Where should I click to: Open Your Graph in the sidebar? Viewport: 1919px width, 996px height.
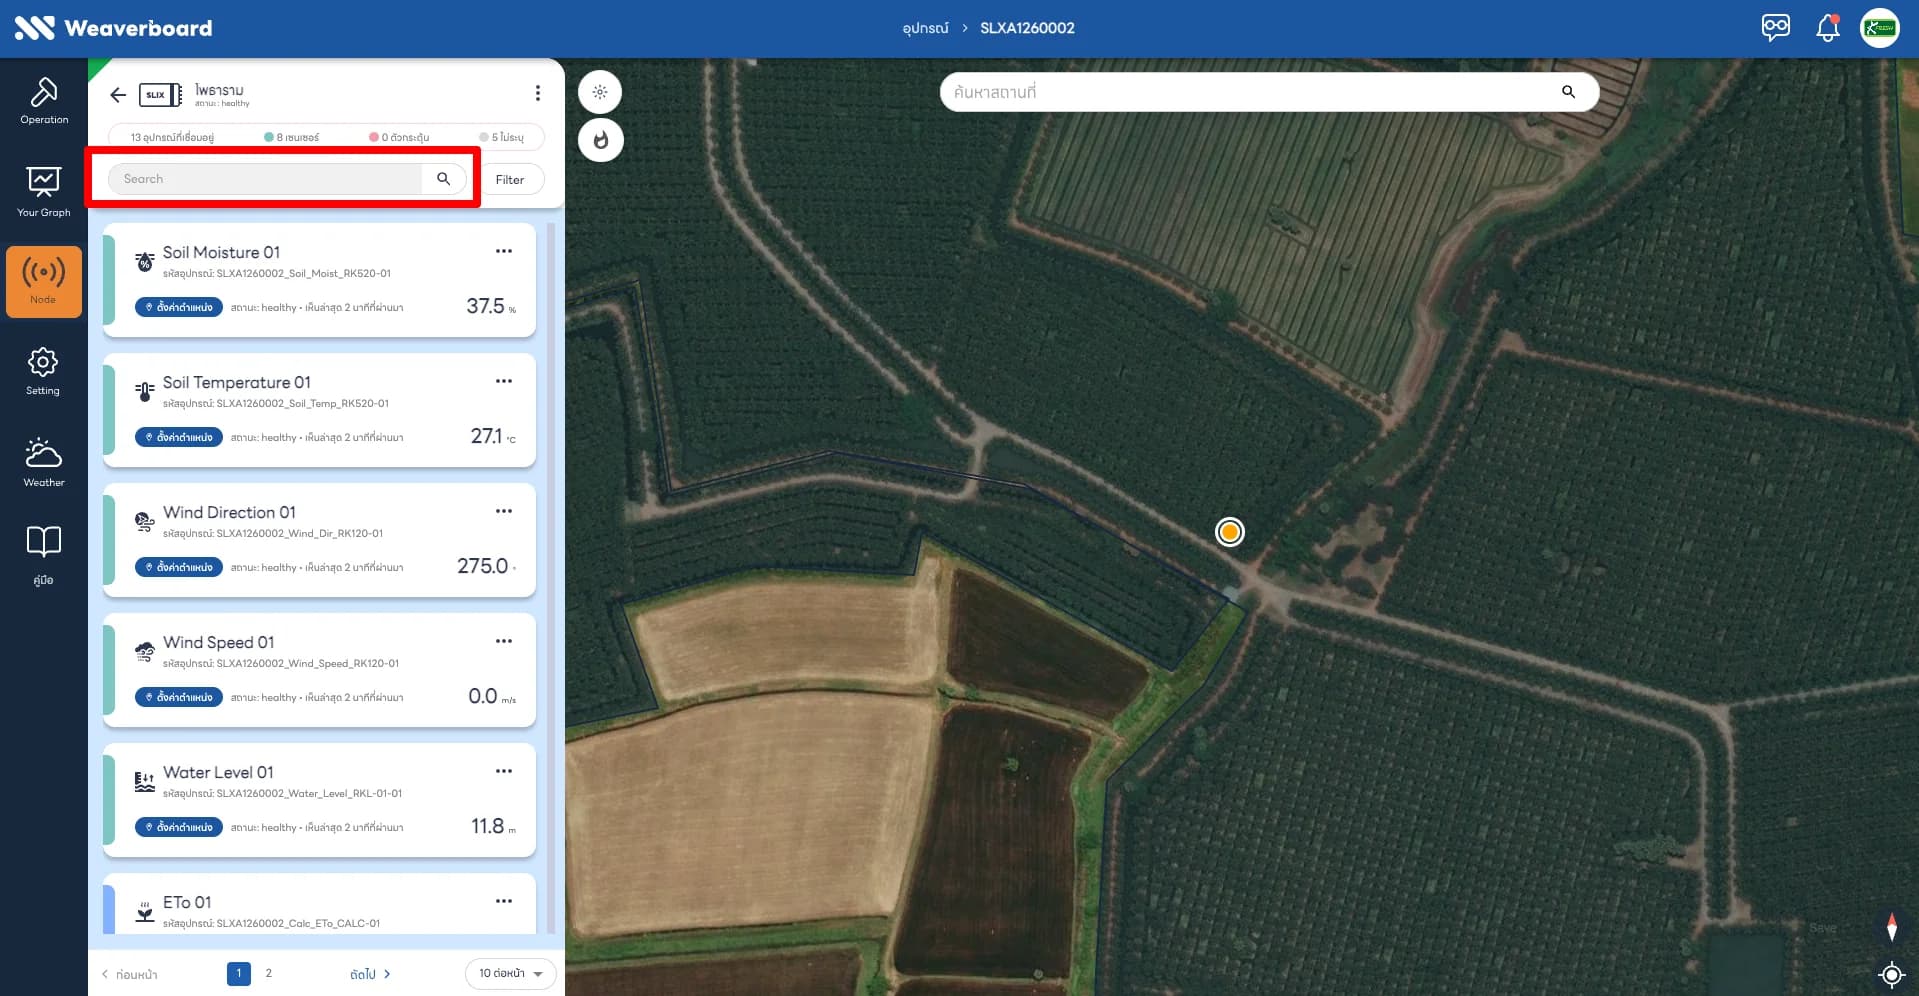(x=44, y=192)
